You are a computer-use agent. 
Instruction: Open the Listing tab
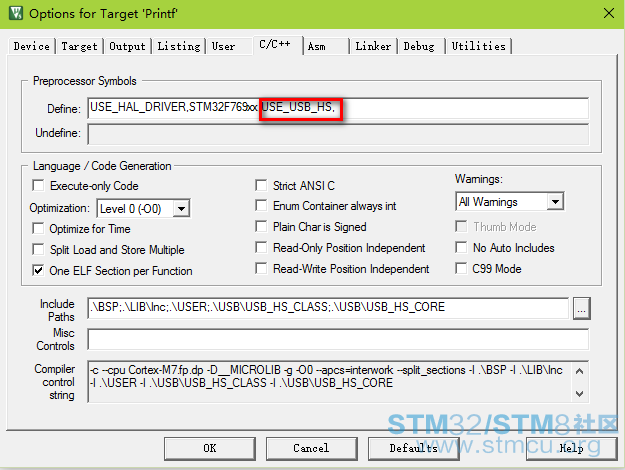tap(179, 46)
